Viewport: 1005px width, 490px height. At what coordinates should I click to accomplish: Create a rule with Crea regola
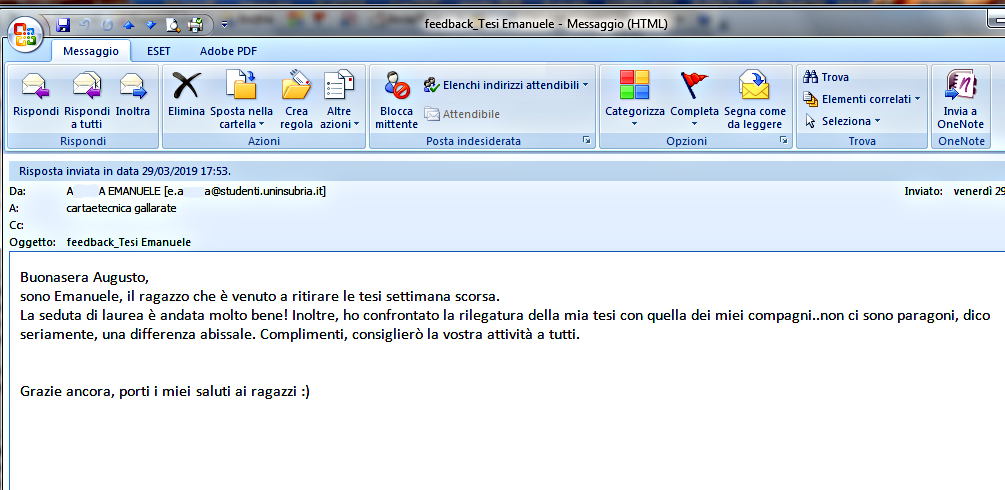click(296, 99)
